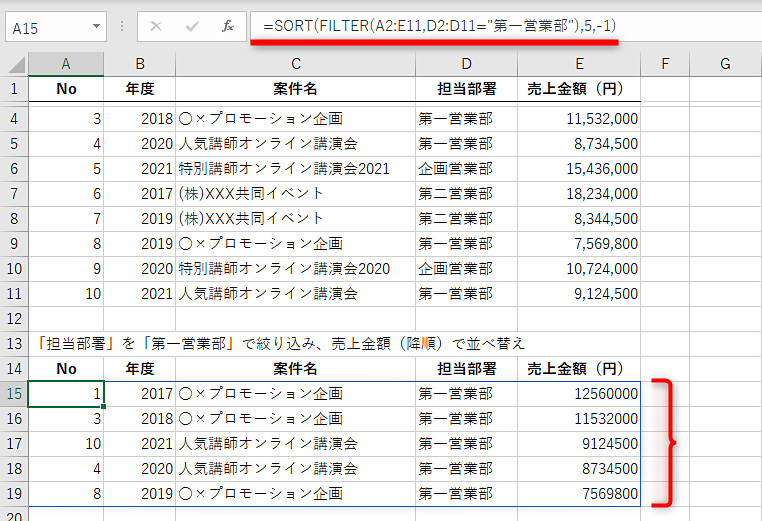Image resolution: width=762 pixels, height=521 pixels.
Task: Click result cell 12560000
Action: 579,394
